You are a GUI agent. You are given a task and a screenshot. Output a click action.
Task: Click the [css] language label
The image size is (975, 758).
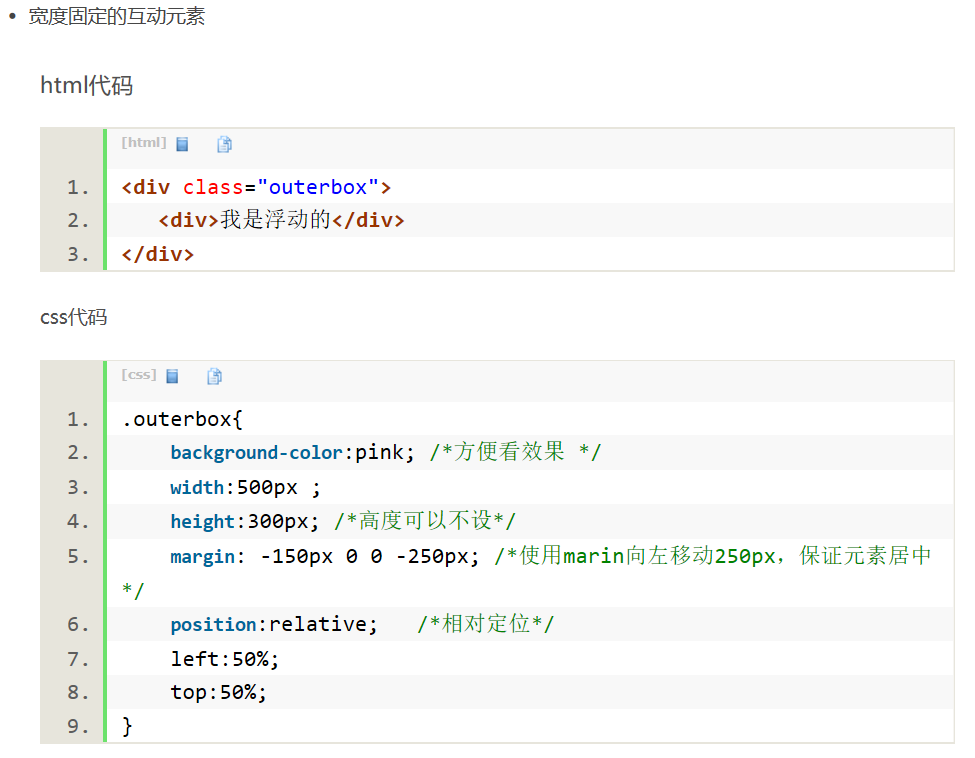click(x=139, y=374)
